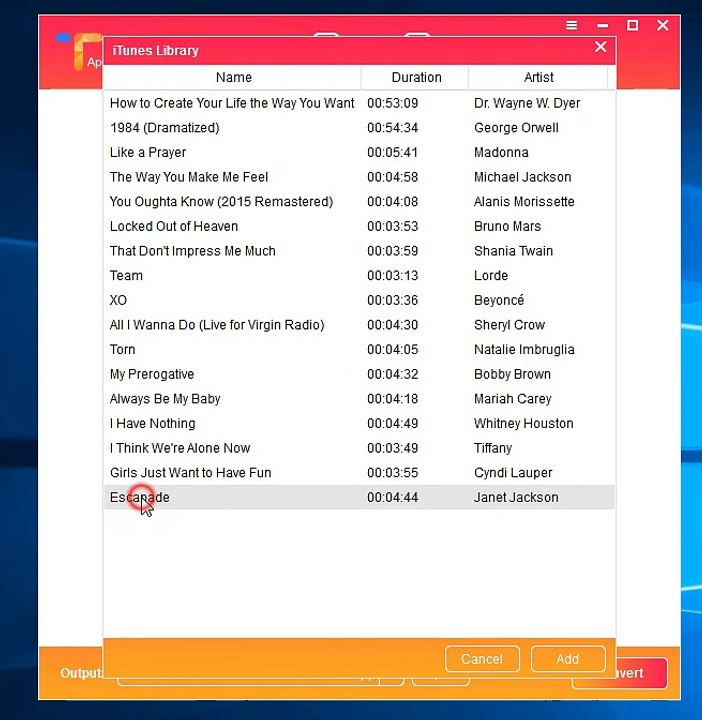Image resolution: width=702 pixels, height=720 pixels.
Task: Click the duration "00:04:32"
Action: pos(393,374)
